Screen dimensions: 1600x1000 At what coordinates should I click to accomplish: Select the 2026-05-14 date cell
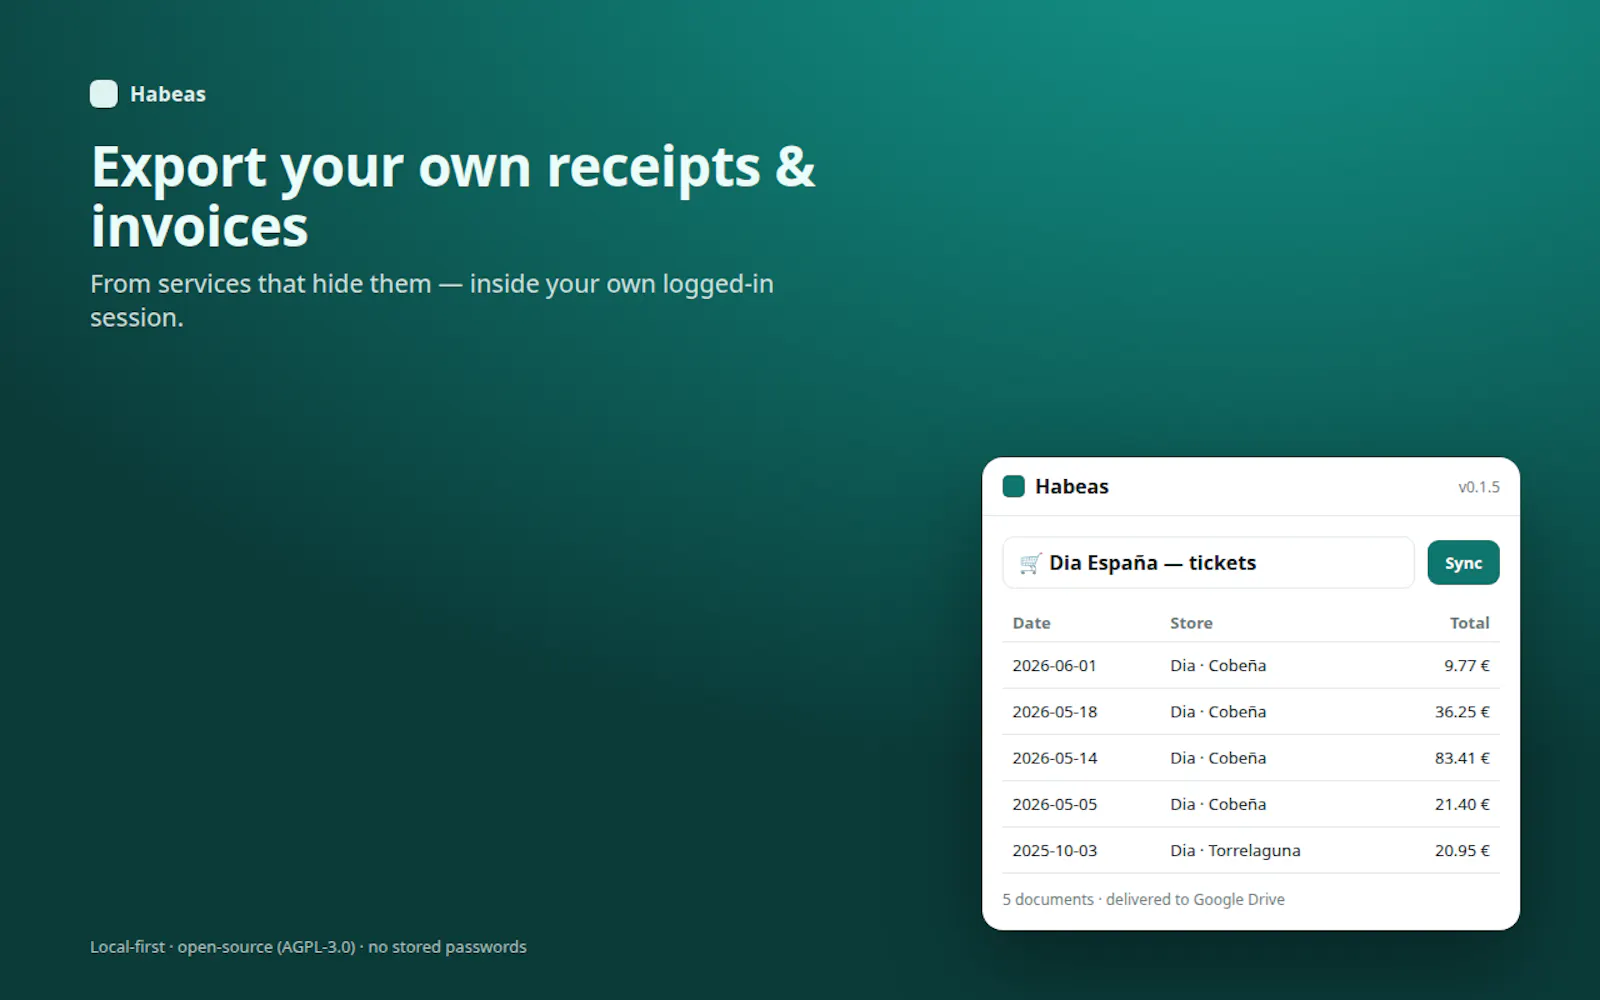click(1054, 758)
